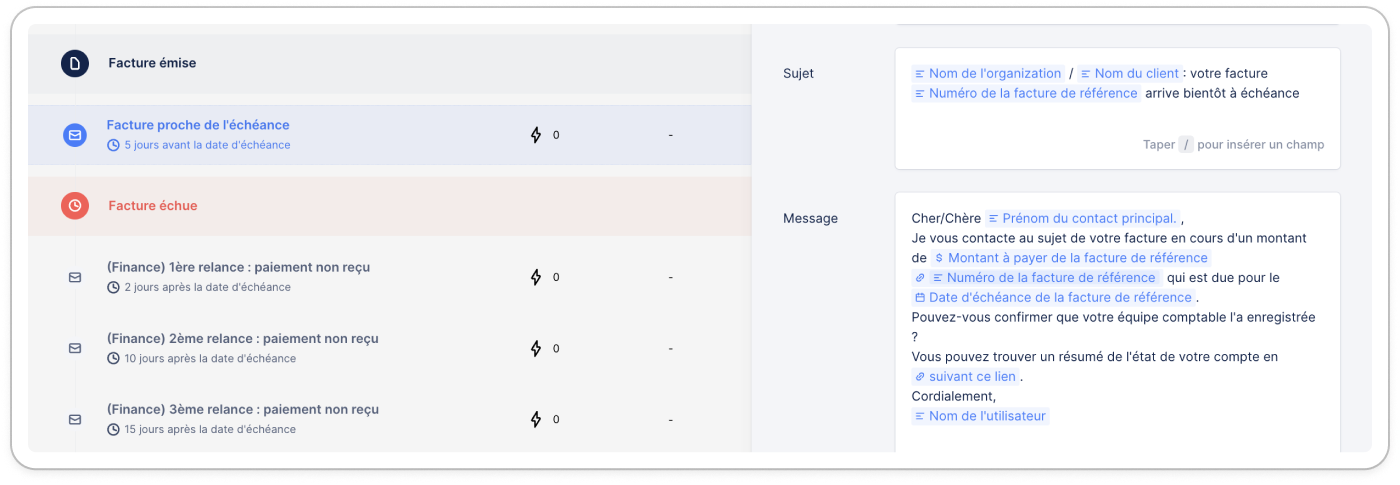Click the blue envelope icon for Facture proche de l'échéance
The height and width of the screenshot is (485, 1400).
pos(75,135)
